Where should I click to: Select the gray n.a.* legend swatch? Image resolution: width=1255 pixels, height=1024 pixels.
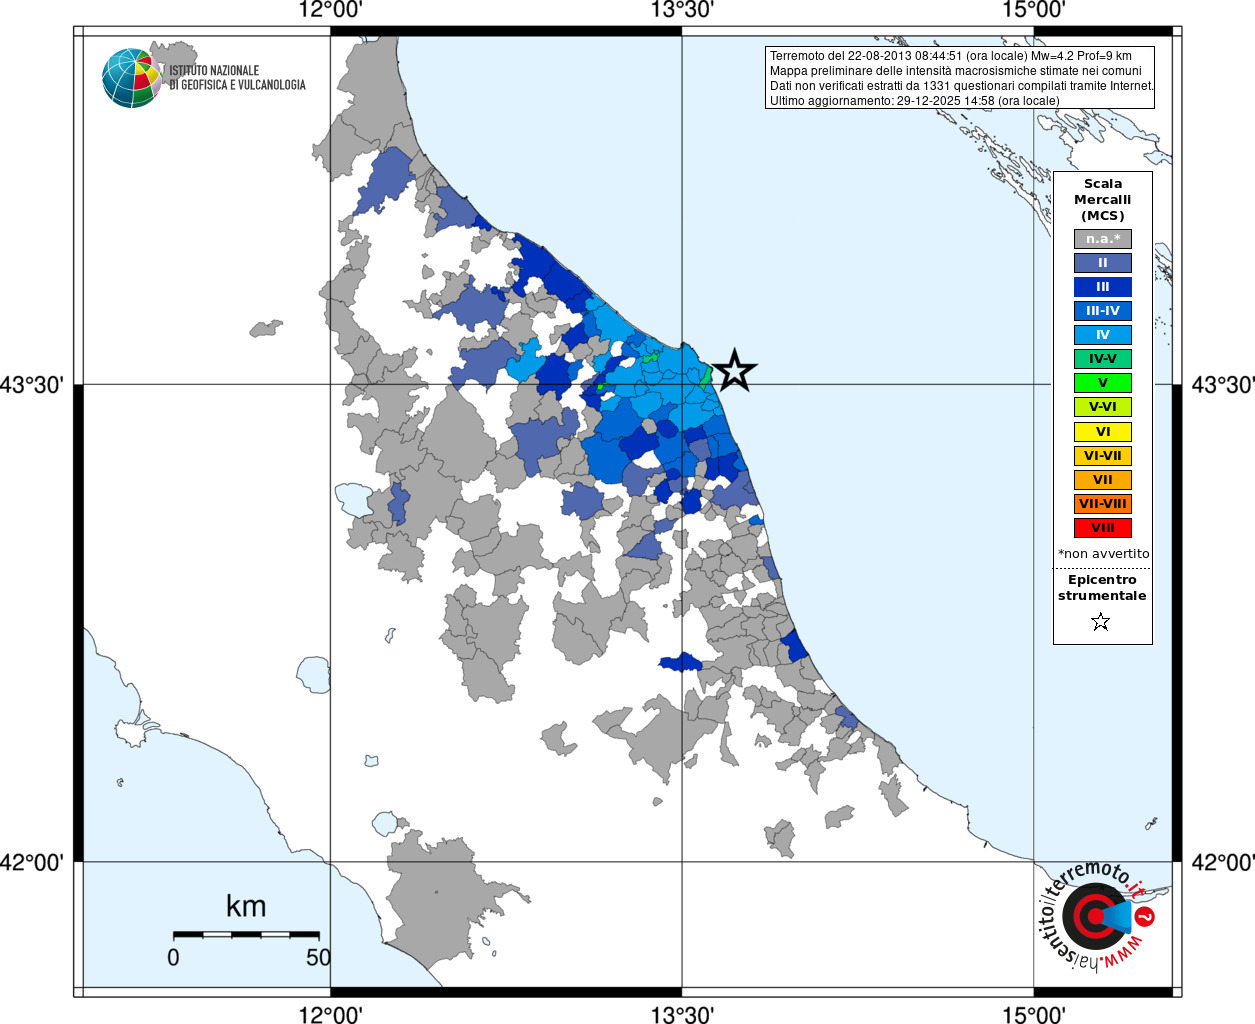pos(1103,239)
